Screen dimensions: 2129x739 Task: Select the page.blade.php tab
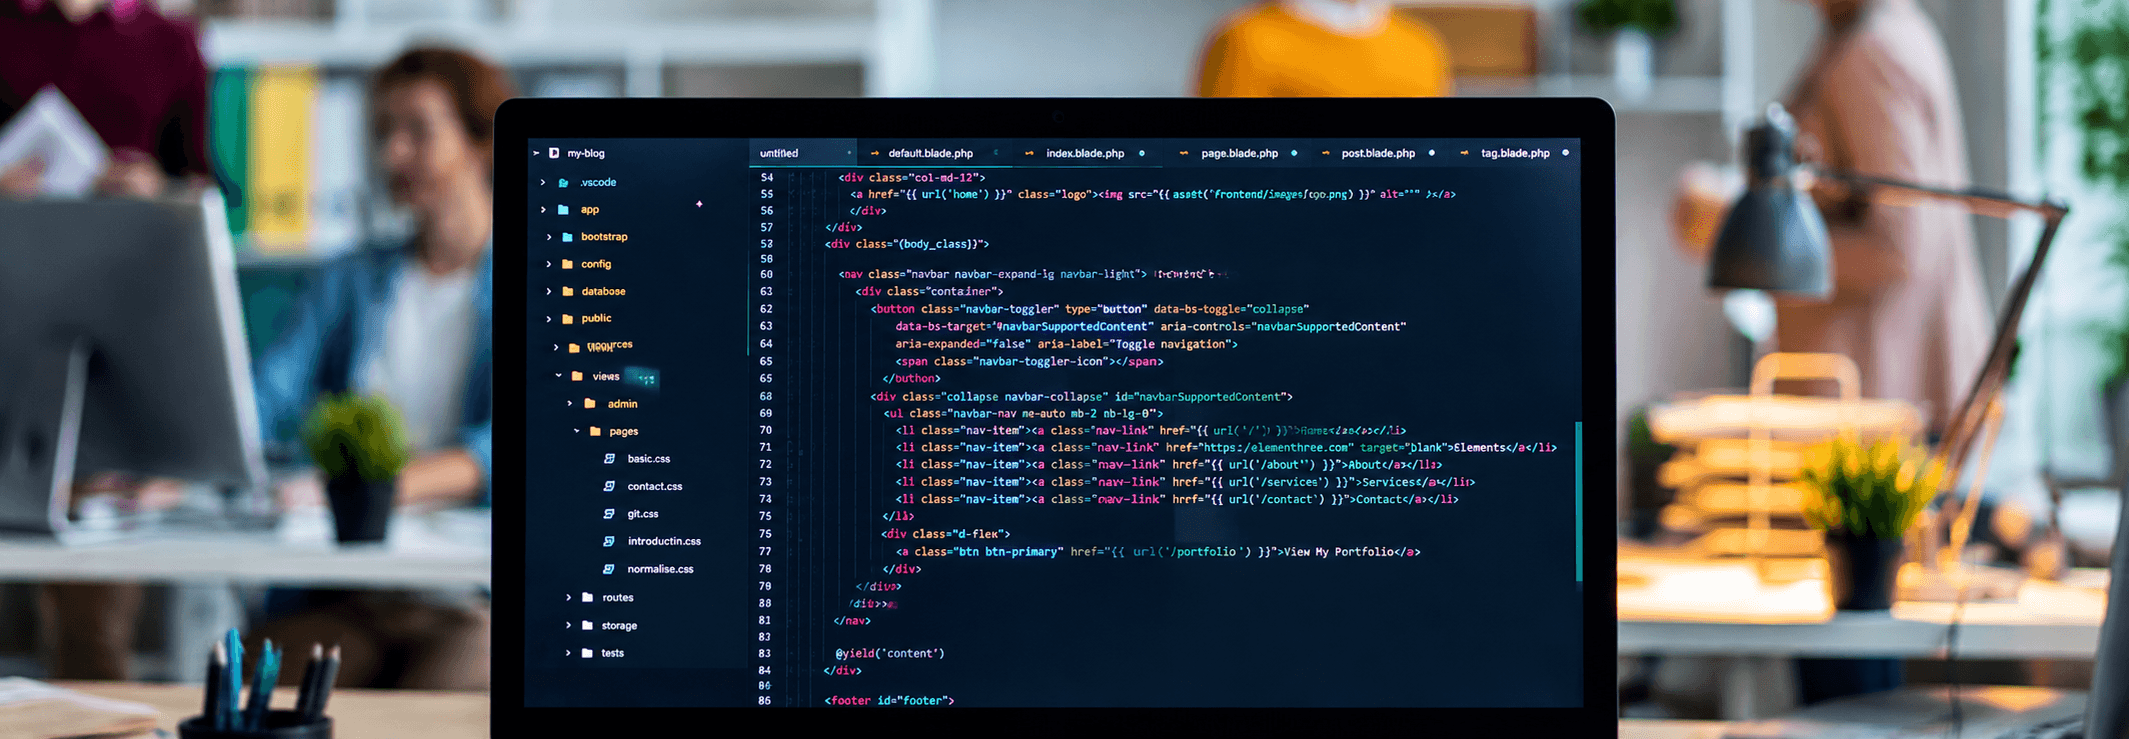coord(1239,153)
